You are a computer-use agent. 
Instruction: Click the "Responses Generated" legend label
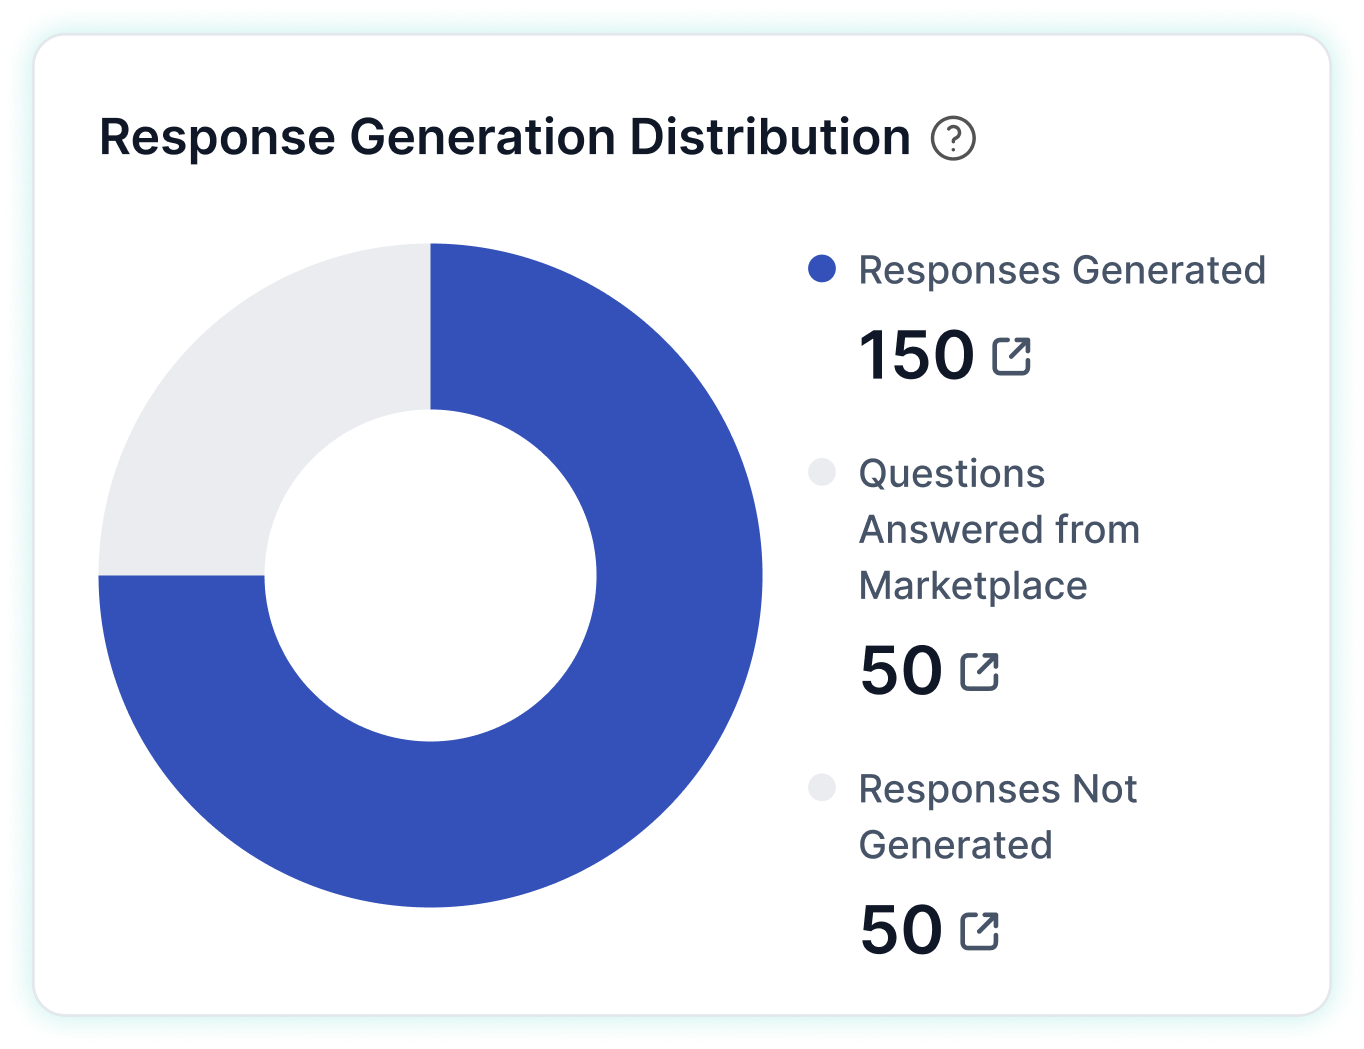(1062, 270)
